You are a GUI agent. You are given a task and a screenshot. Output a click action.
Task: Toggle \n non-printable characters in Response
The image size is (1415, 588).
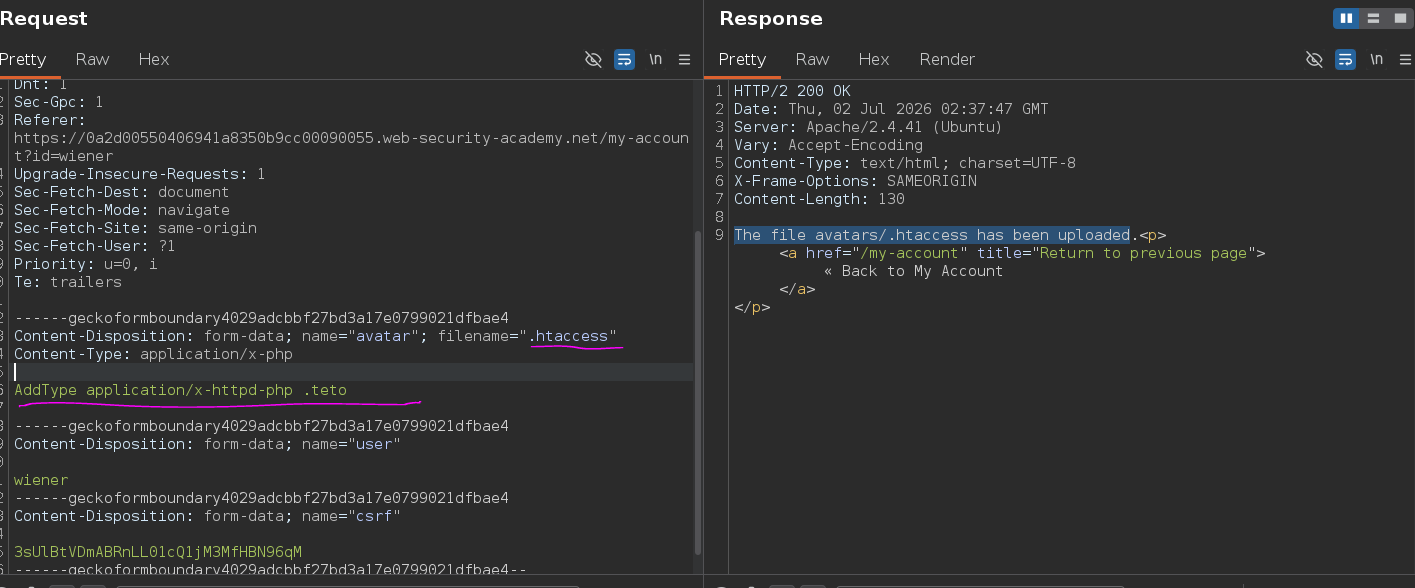pos(1377,60)
